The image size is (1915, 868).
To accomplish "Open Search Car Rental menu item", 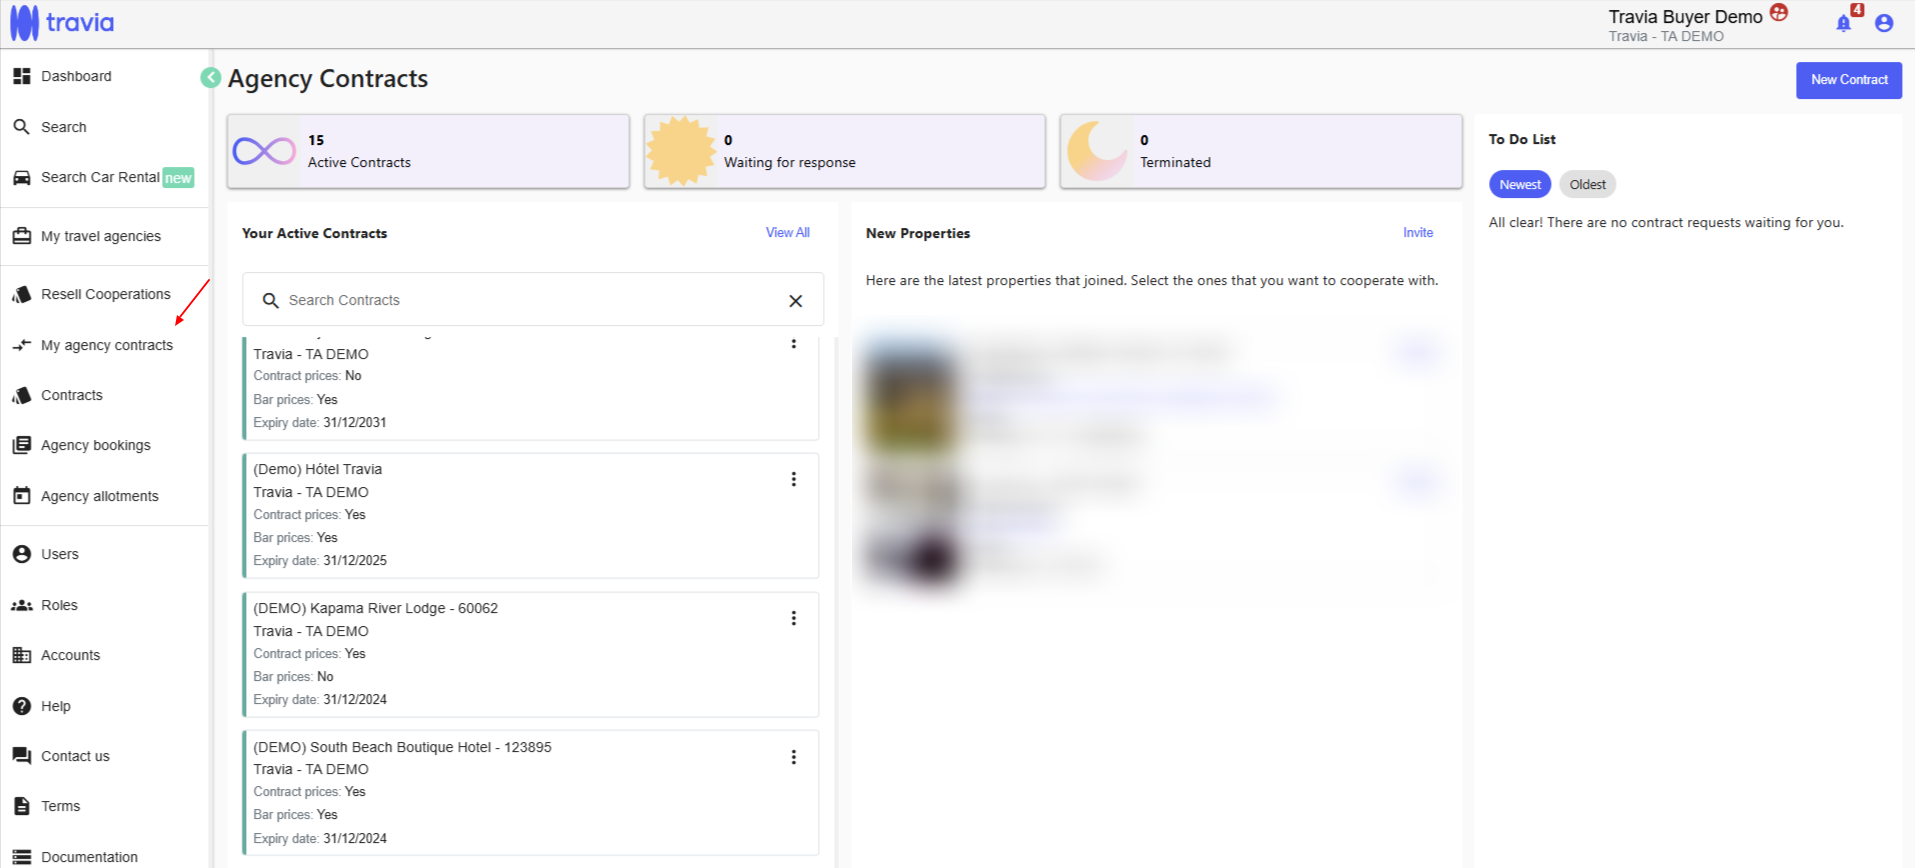I will (100, 177).
